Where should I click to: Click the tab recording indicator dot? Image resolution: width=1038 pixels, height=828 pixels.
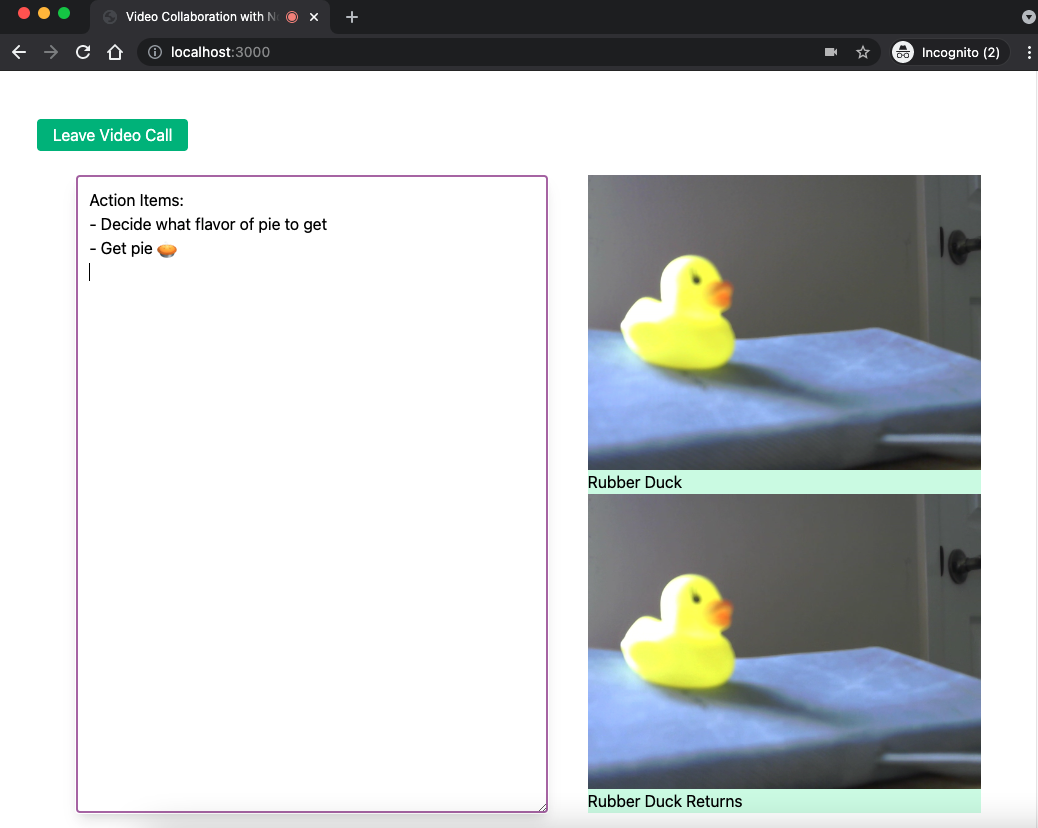point(292,17)
